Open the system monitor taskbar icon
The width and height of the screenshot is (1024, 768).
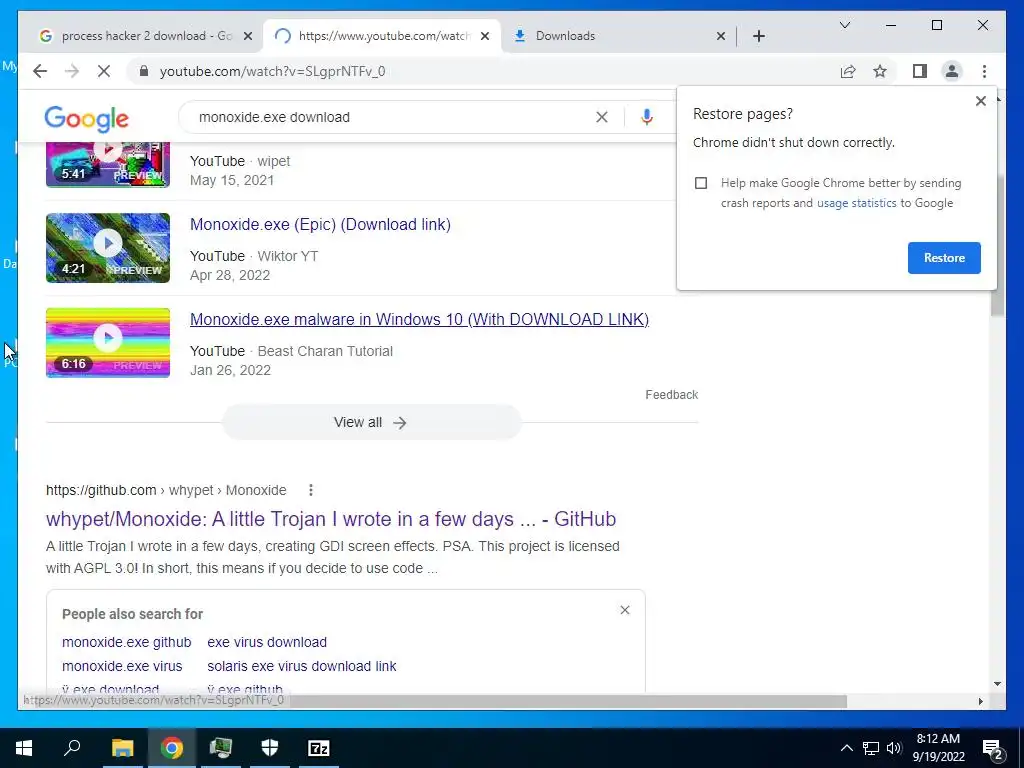(x=221, y=748)
